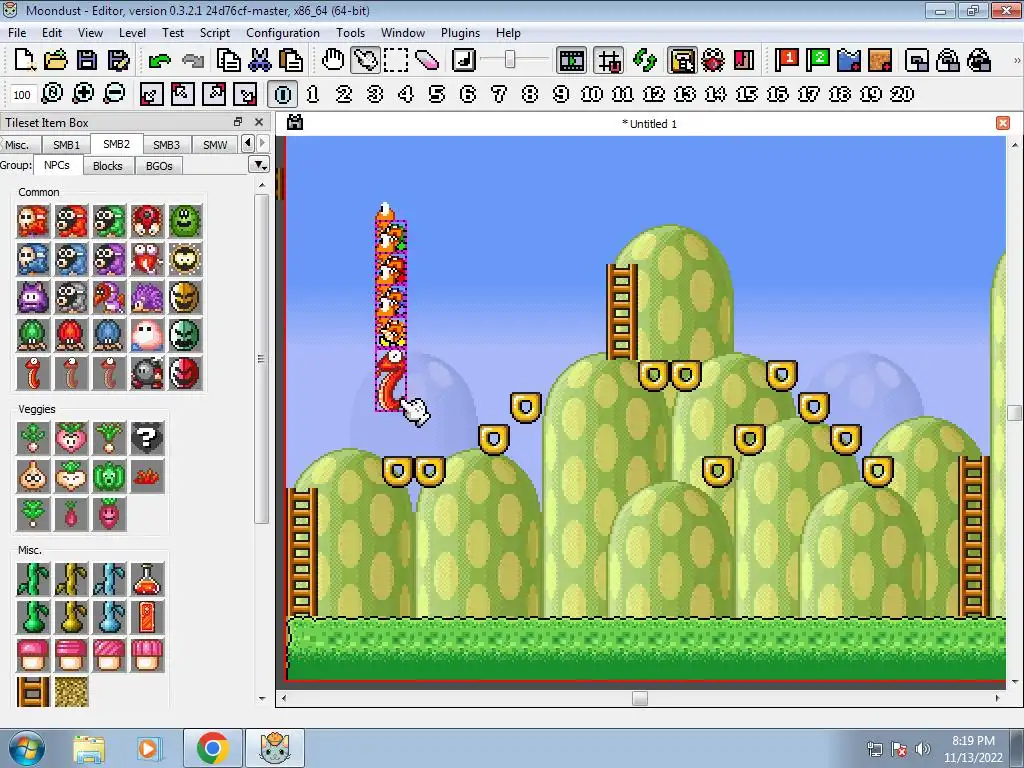Open the File menu
The image size is (1024, 768).
point(17,33)
